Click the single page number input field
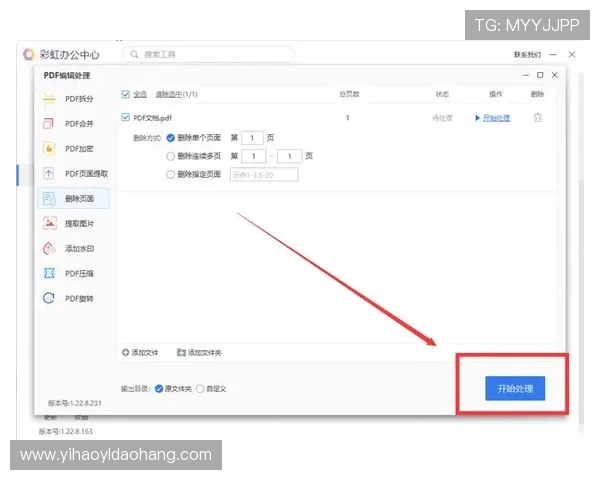600x480 pixels. [252, 138]
